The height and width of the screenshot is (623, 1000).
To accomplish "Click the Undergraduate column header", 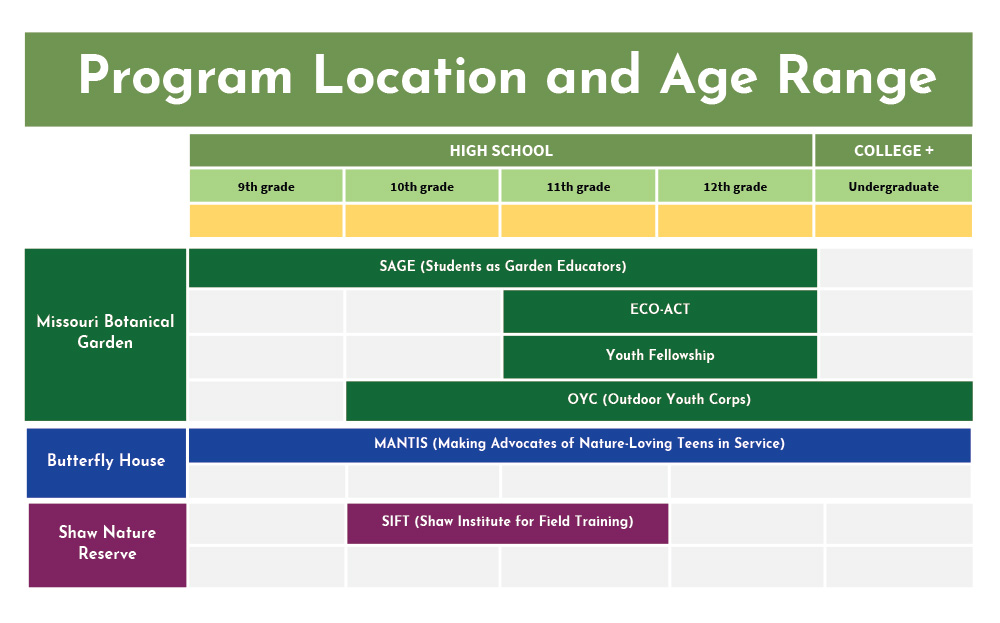I will click(x=893, y=186).
